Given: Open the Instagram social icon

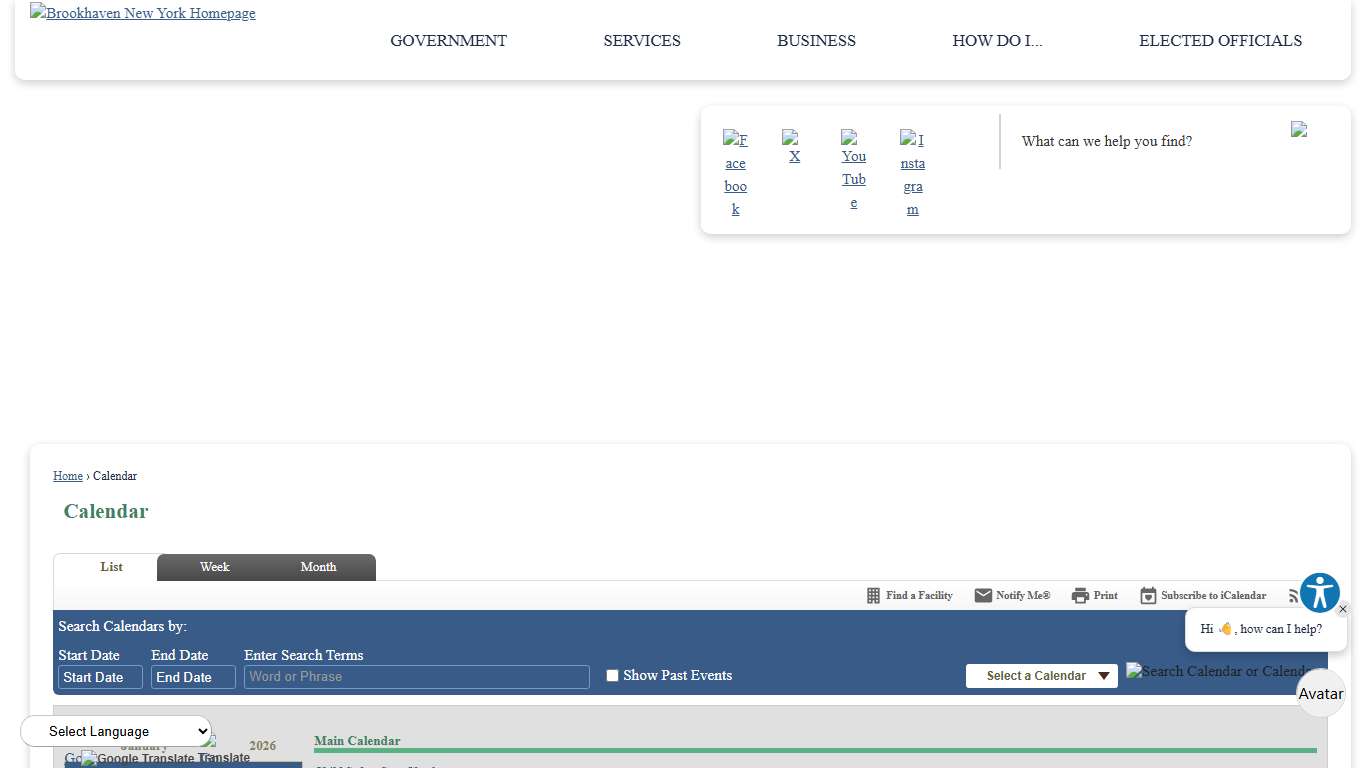Looking at the screenshot, I should (x=912, y=173).
